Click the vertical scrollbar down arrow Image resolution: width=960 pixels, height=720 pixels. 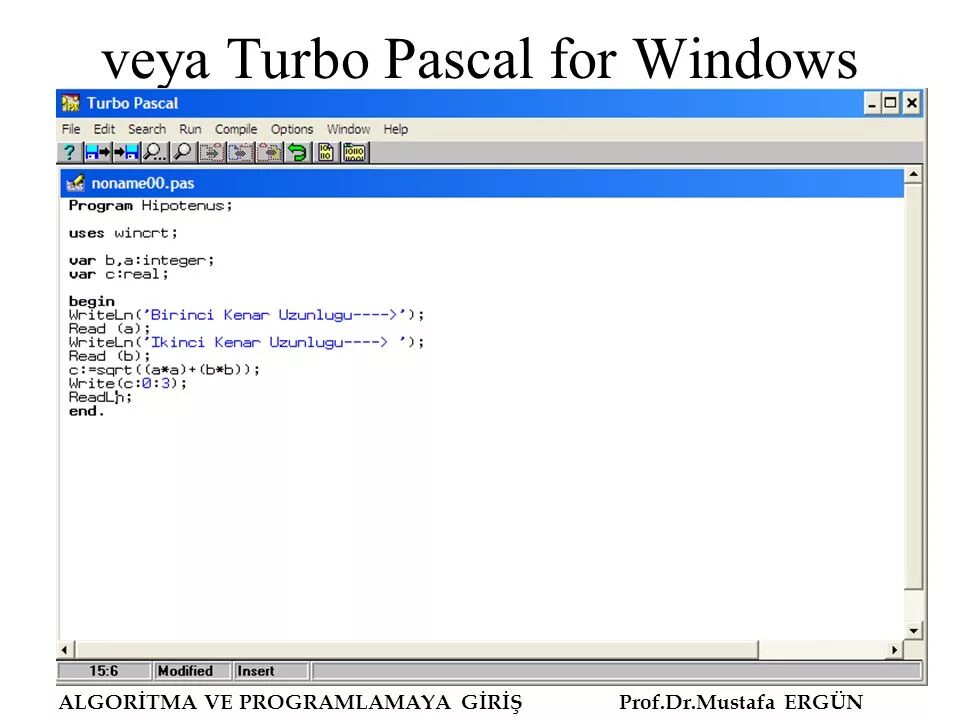913,631
